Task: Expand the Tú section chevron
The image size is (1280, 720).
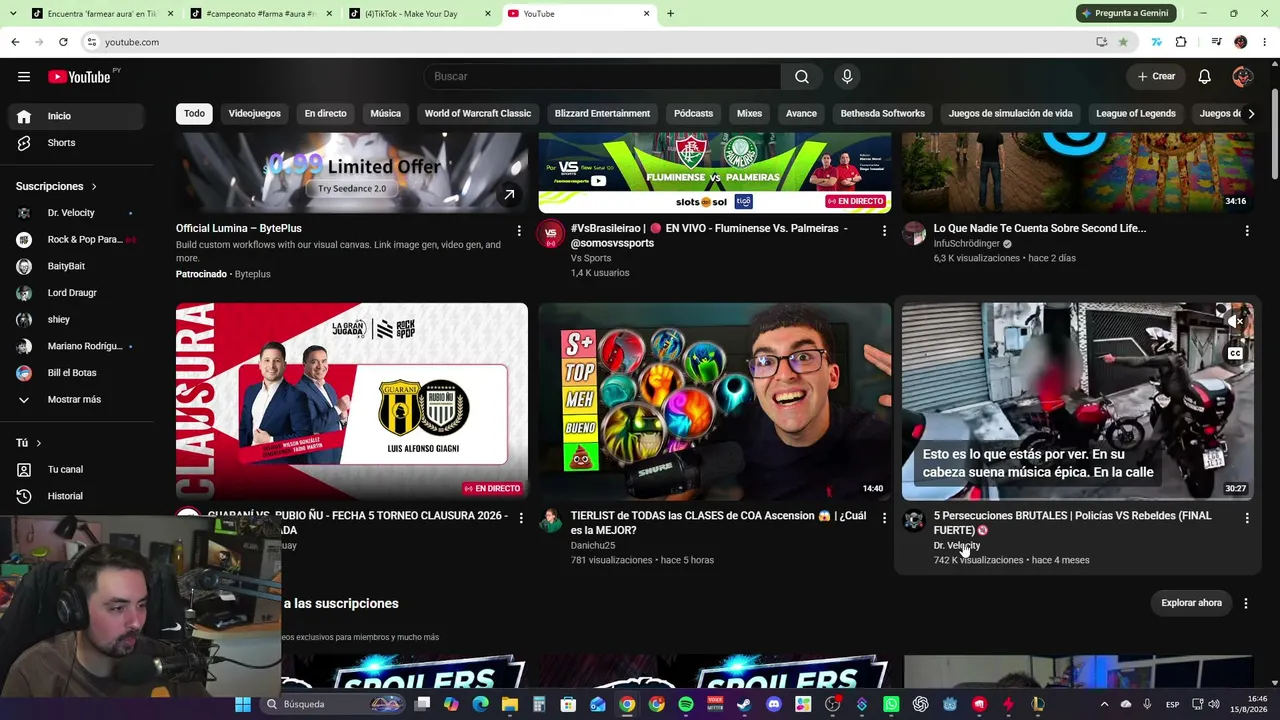Action: tap(38, 443)
